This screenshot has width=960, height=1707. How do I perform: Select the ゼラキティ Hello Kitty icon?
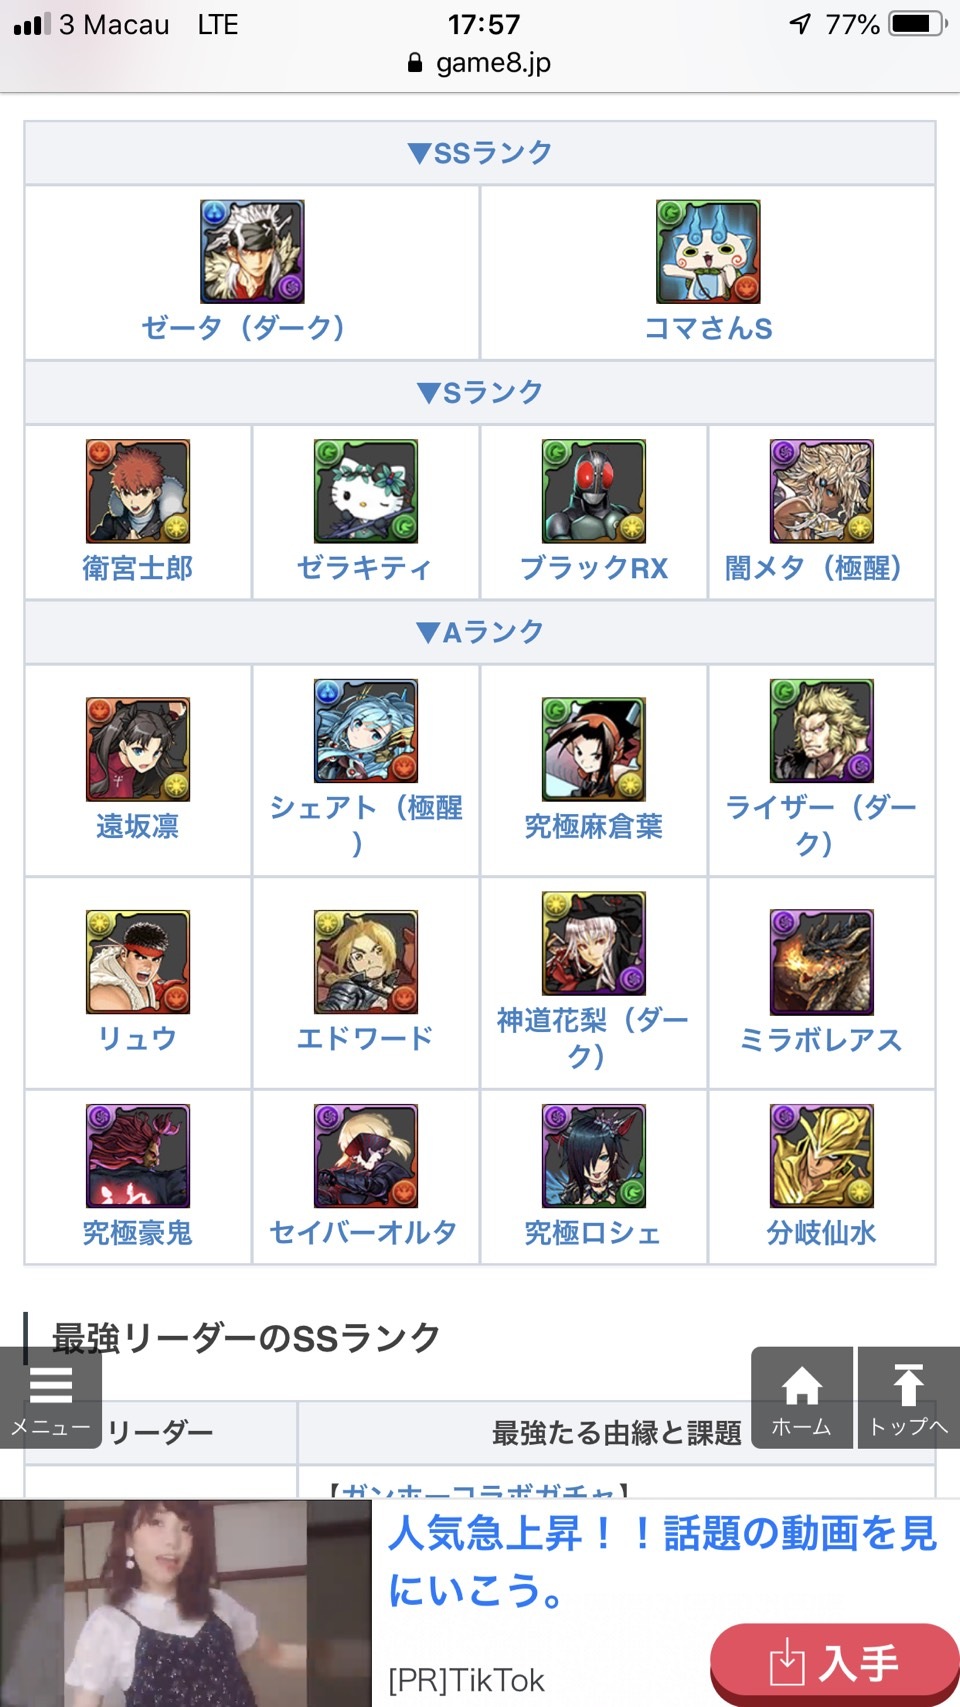tap(366, 491)
